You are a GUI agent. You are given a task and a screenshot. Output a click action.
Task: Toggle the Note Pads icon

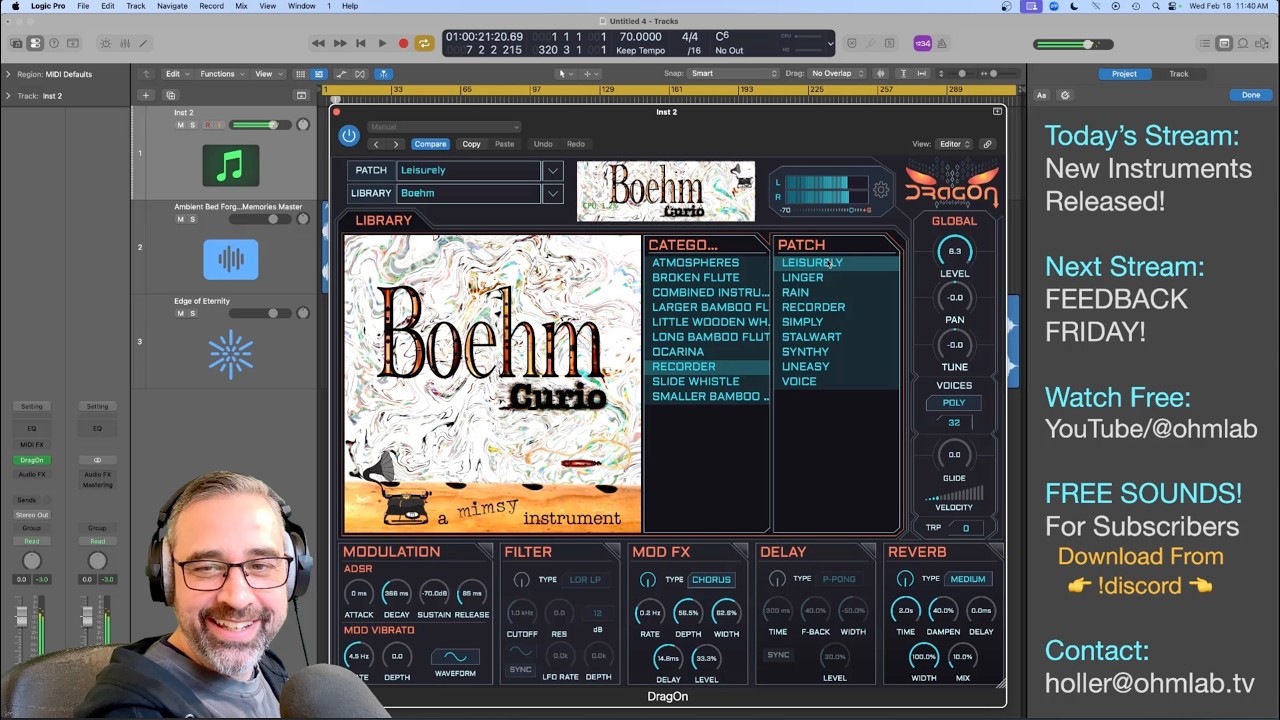pyautogui.click(x=1224, y=43)
